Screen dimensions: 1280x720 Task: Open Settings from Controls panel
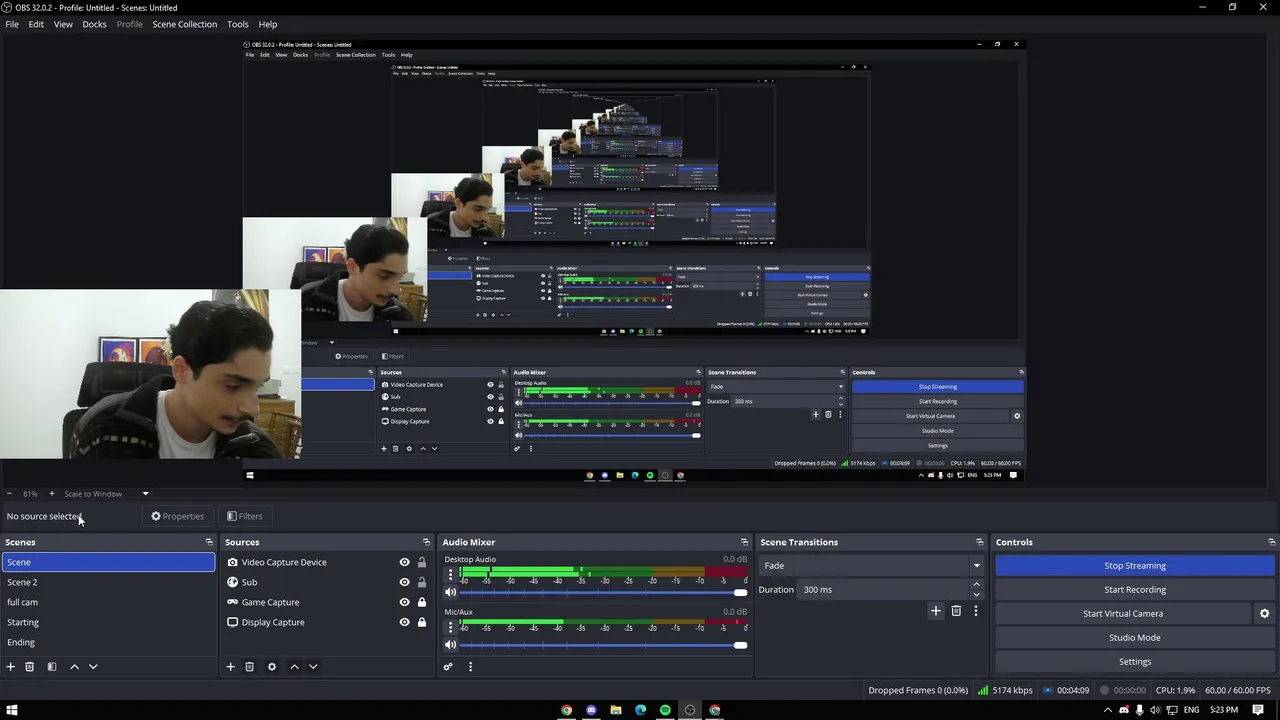(1135, 662)
